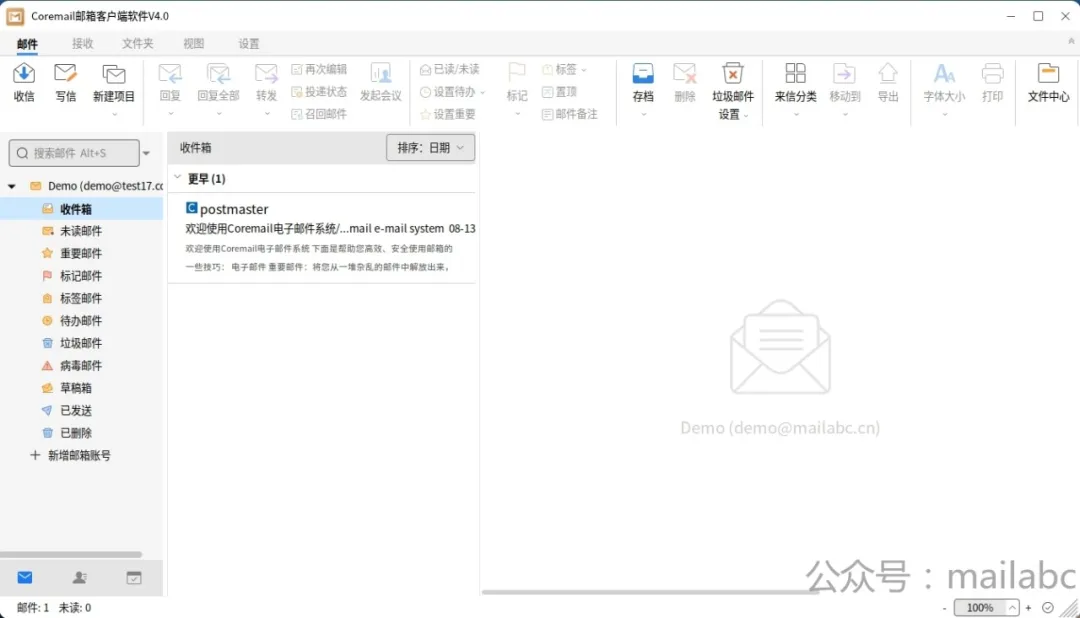Toggle 置顶 pin to top
The image size is (1080, 618).
pos(559,92)
